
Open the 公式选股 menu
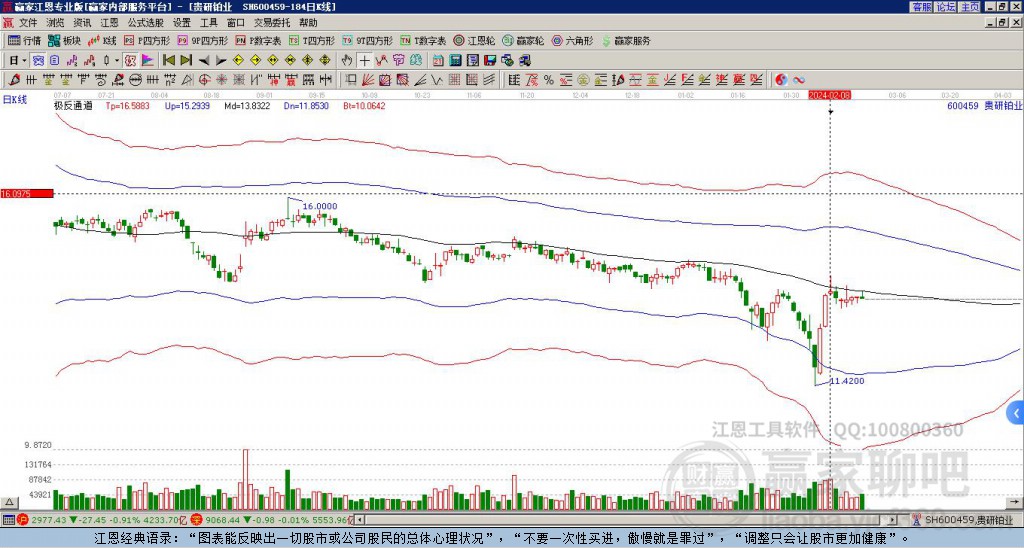pyautogui.click(x=146, y=23)
